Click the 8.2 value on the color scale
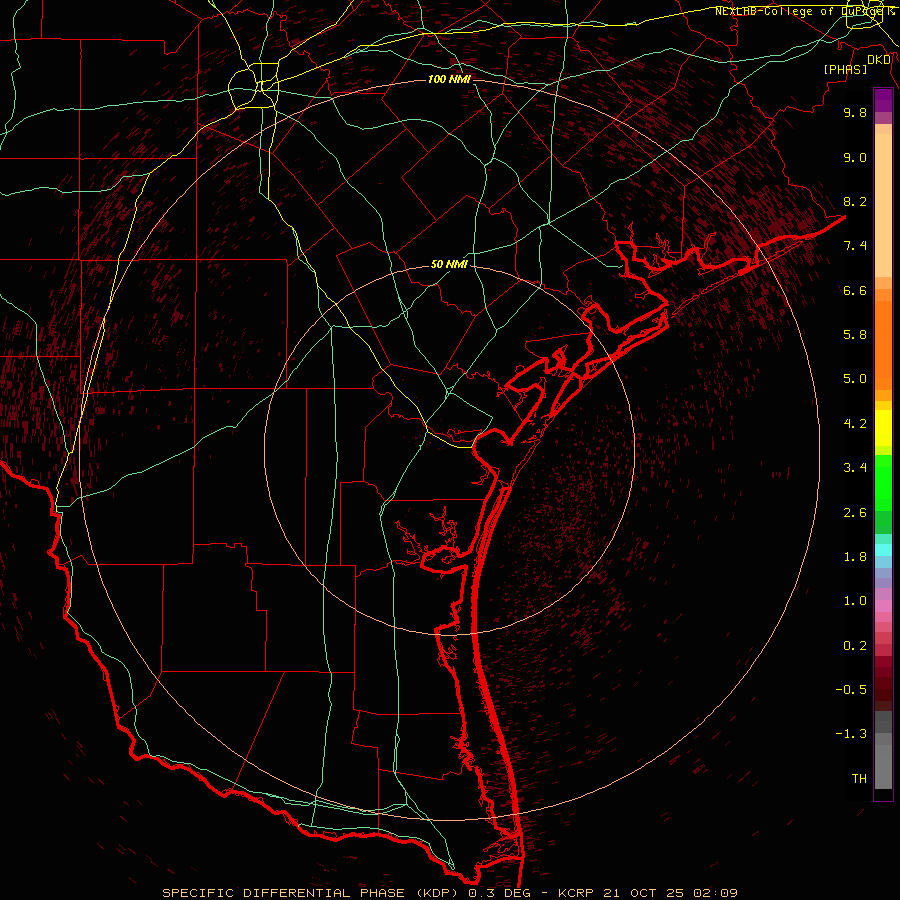Screen dimensions: 900x900 pyautogui.click(x=855, y=201)
